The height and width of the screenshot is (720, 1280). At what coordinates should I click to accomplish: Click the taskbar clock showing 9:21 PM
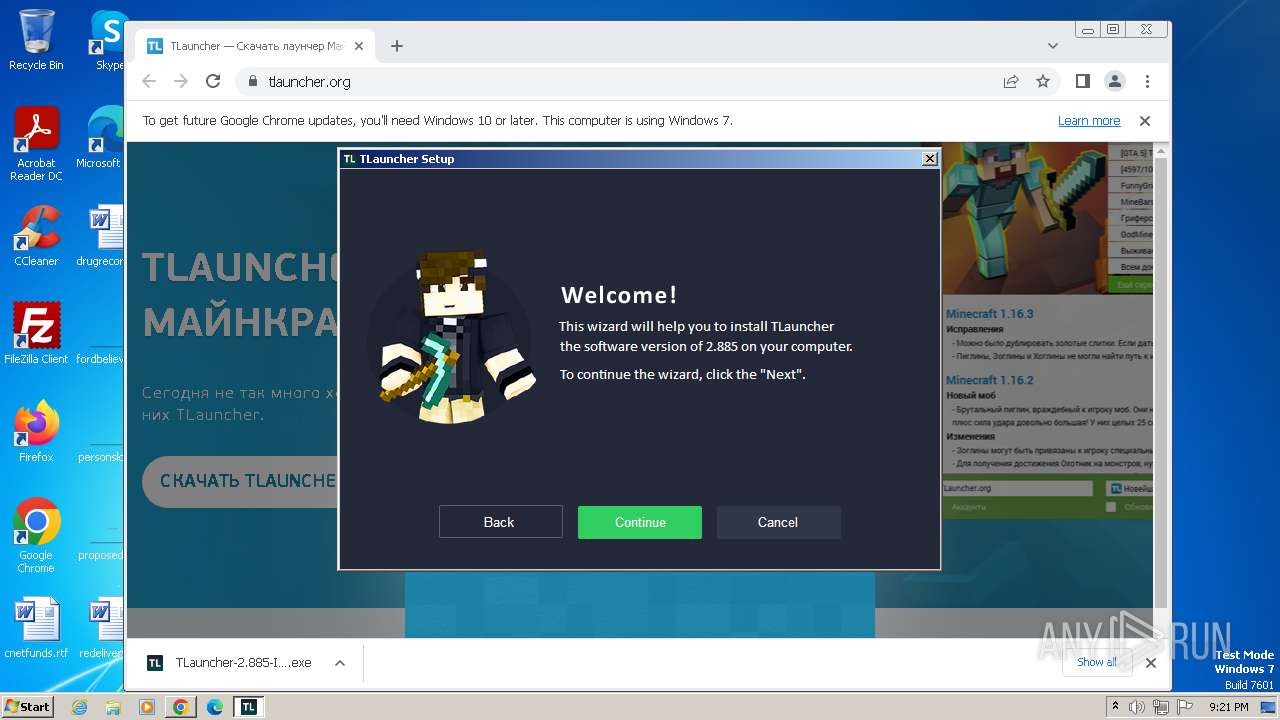tap(1229, 707)
